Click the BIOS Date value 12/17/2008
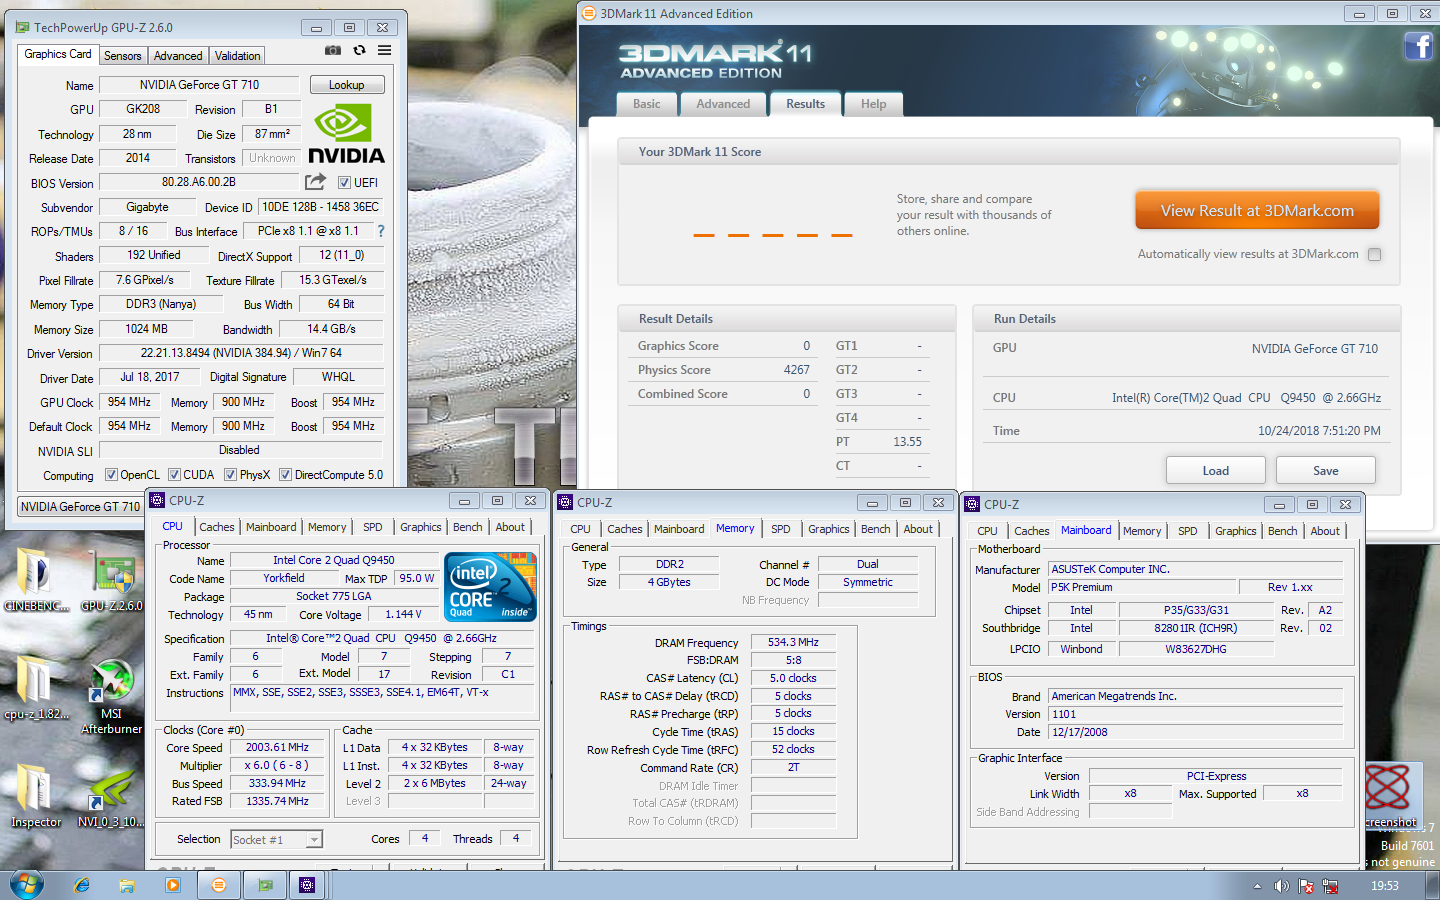Image resolution: width=1440 pixels, height=900 pixels. coord(1195,732)
